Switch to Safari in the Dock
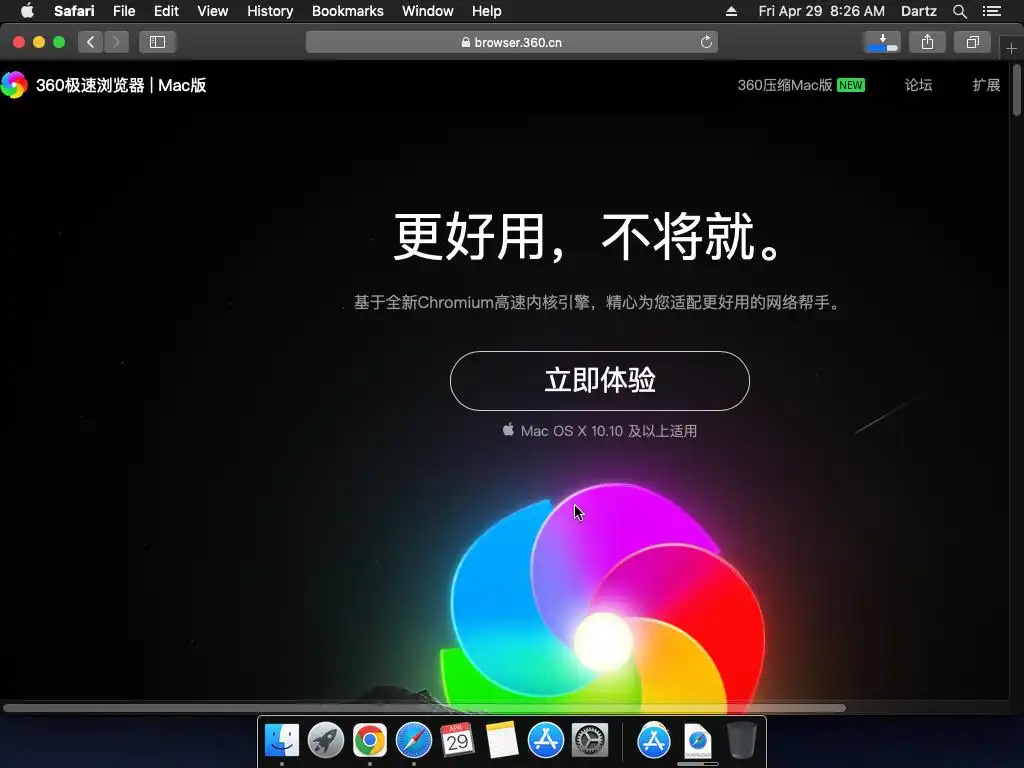1024x768 pixels. point(414,741)
